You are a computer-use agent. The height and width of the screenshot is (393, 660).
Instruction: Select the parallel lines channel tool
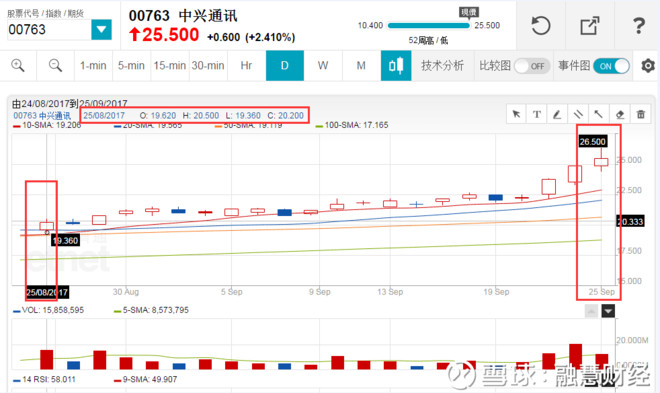tap(578, 114)
